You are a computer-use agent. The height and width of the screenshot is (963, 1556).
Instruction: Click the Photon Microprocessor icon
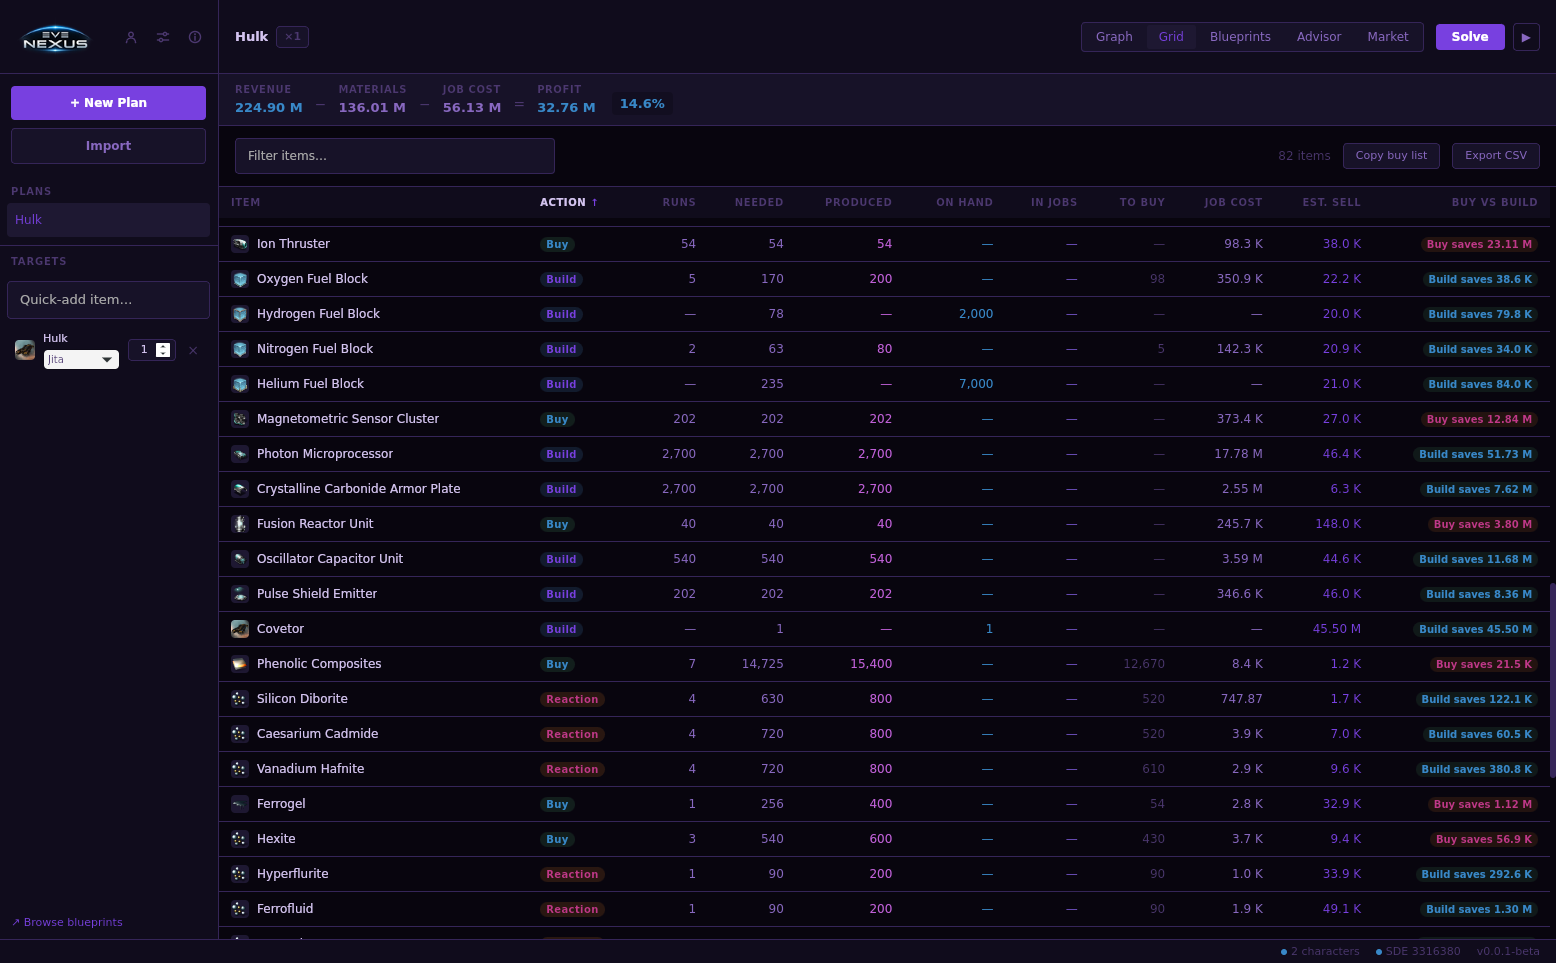coord(240,454)
